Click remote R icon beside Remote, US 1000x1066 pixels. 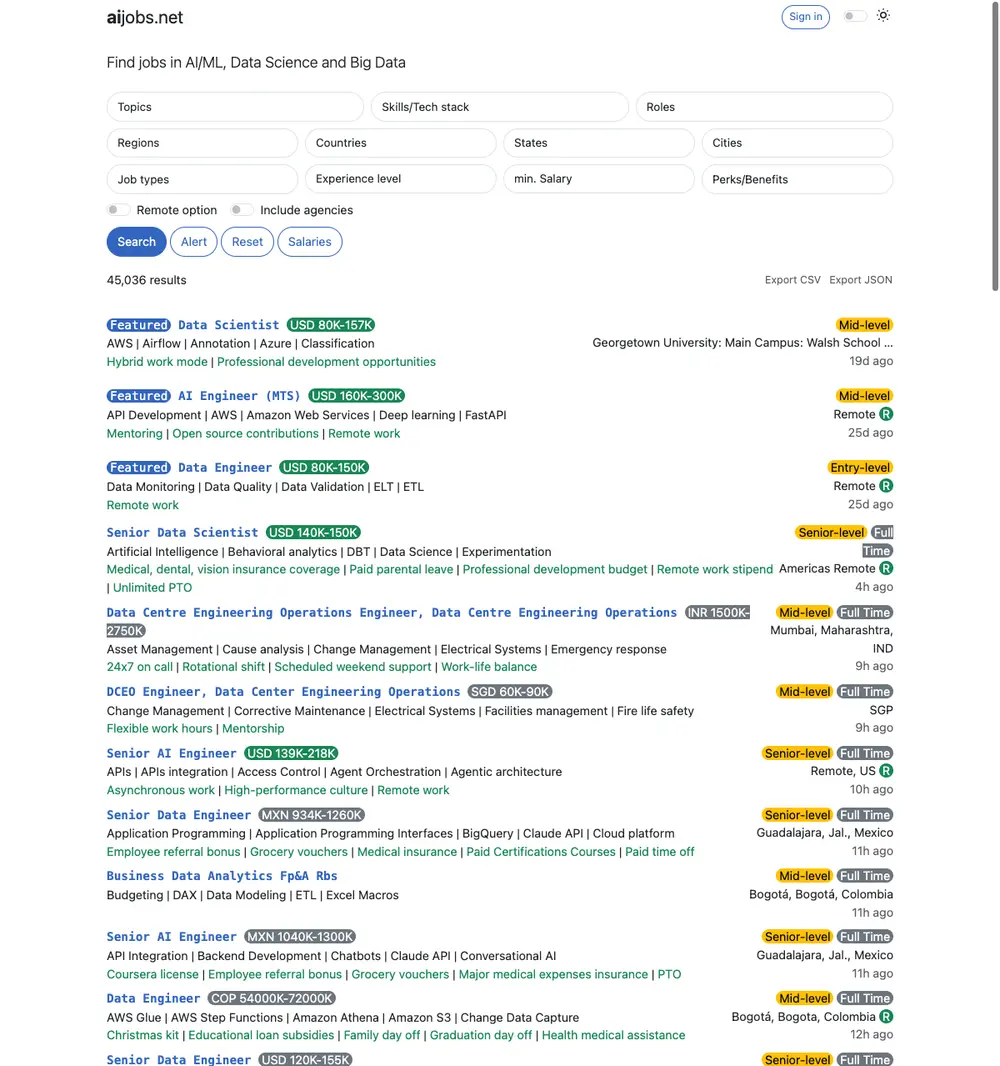tap(886, 771)
